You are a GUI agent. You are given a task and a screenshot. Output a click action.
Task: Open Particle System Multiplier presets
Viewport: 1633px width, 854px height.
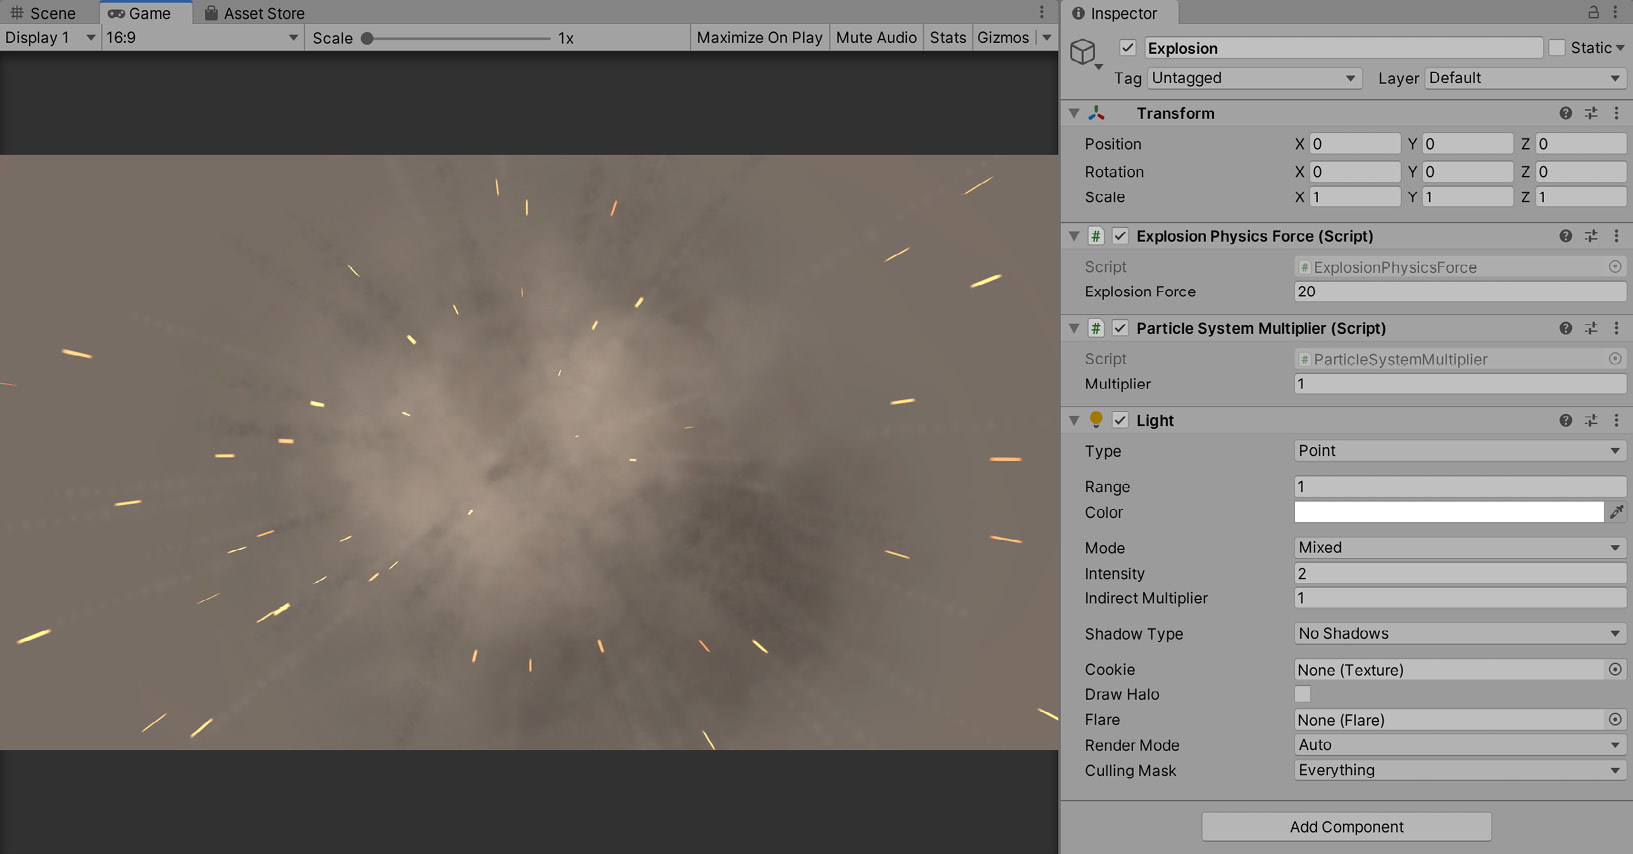[1591, 329]
